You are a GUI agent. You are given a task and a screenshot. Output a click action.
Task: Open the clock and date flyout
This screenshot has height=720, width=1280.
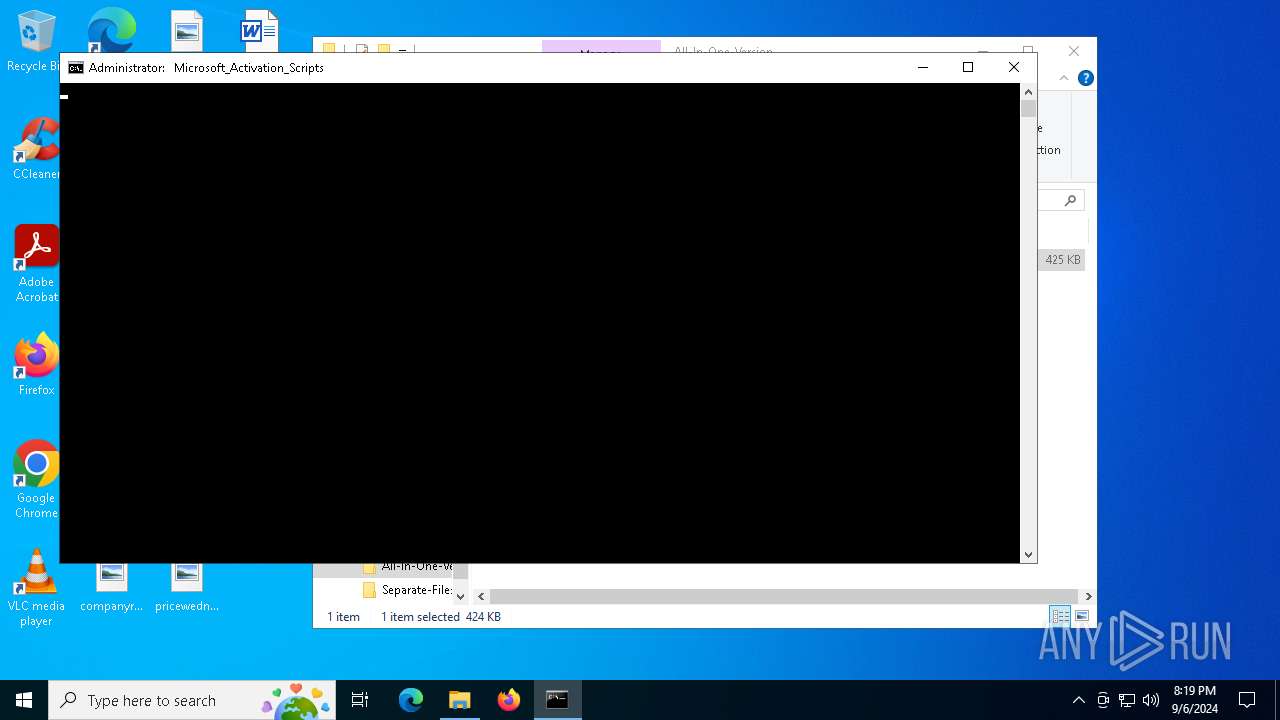[x=1195, y=700]
